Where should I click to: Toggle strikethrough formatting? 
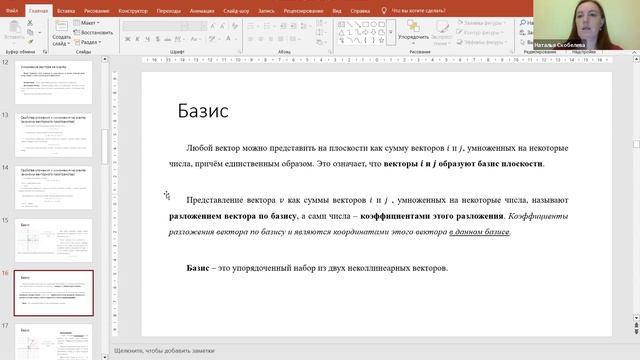(167, 39)
